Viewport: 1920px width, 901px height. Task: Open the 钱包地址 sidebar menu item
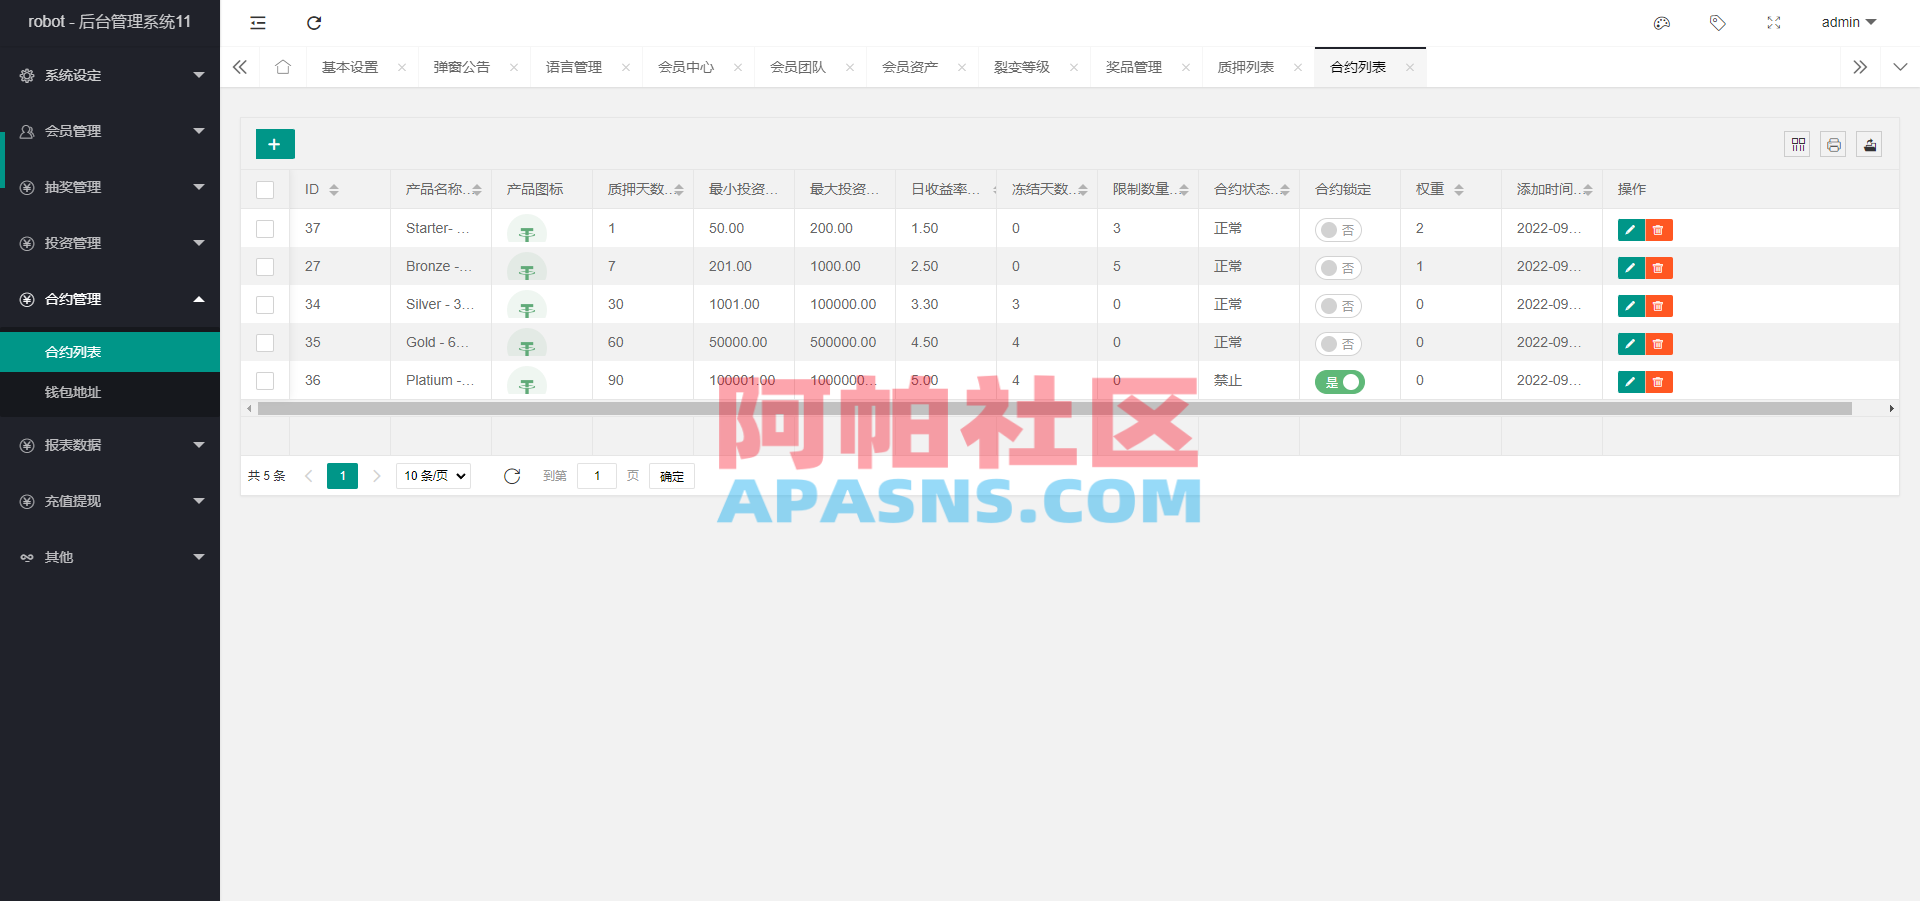[72, 392]
